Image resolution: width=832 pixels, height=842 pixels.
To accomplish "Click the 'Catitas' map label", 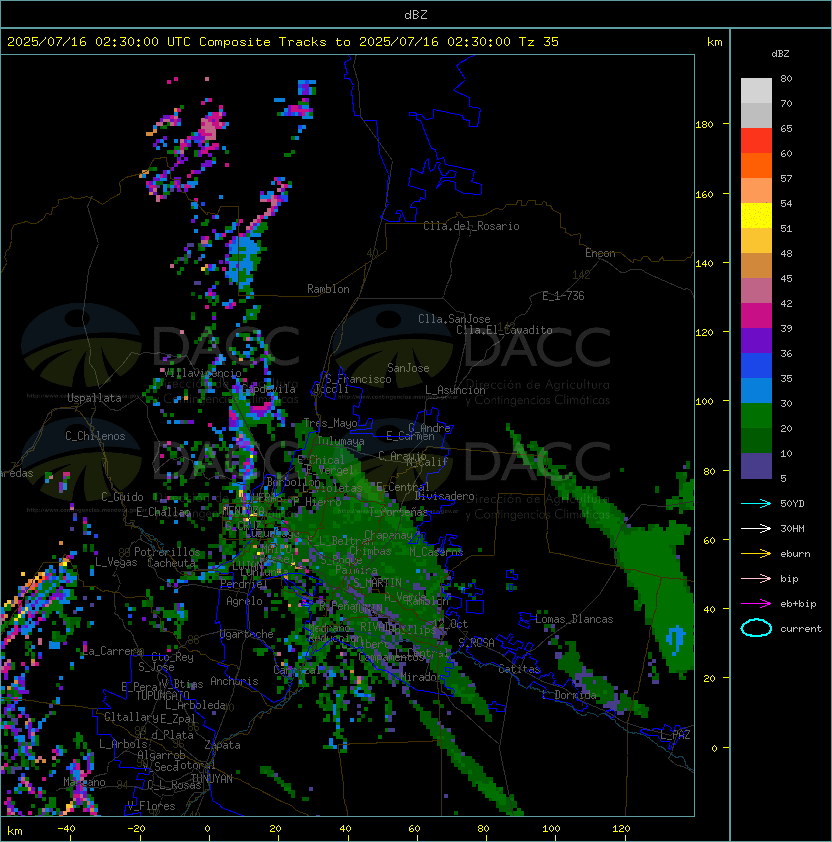I will click(519, 670).
